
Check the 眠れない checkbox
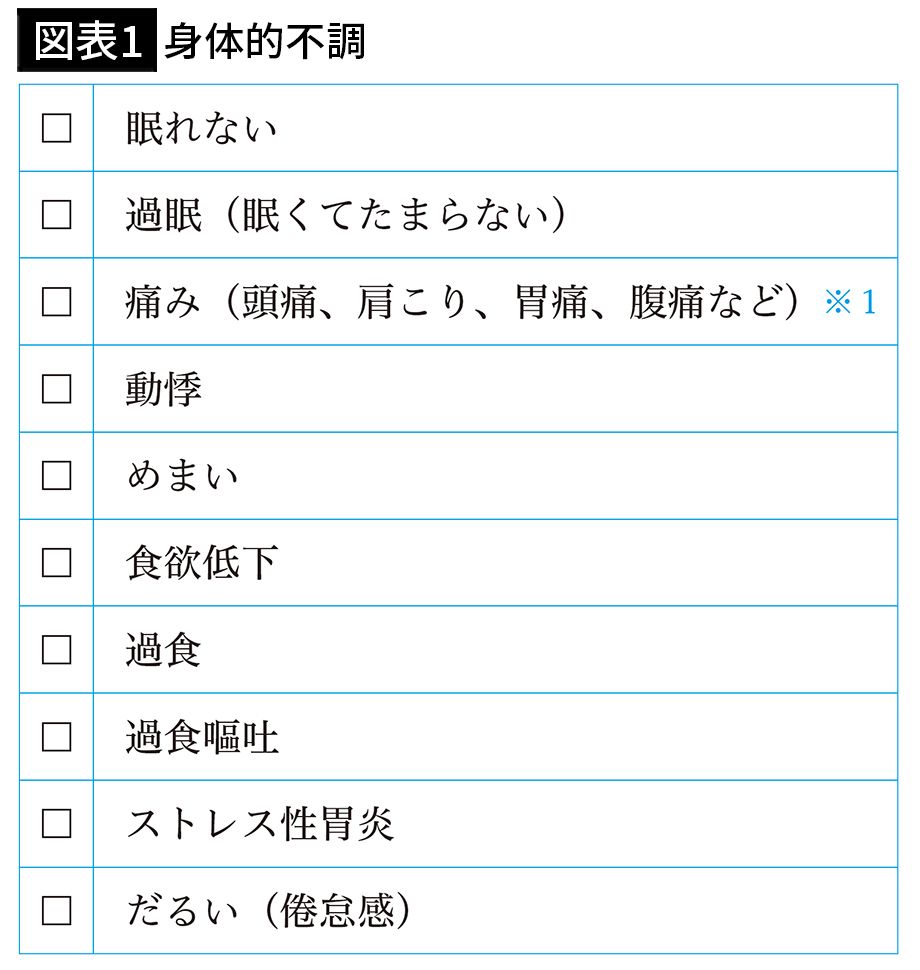pyautogui.click(x=56, y=128)
